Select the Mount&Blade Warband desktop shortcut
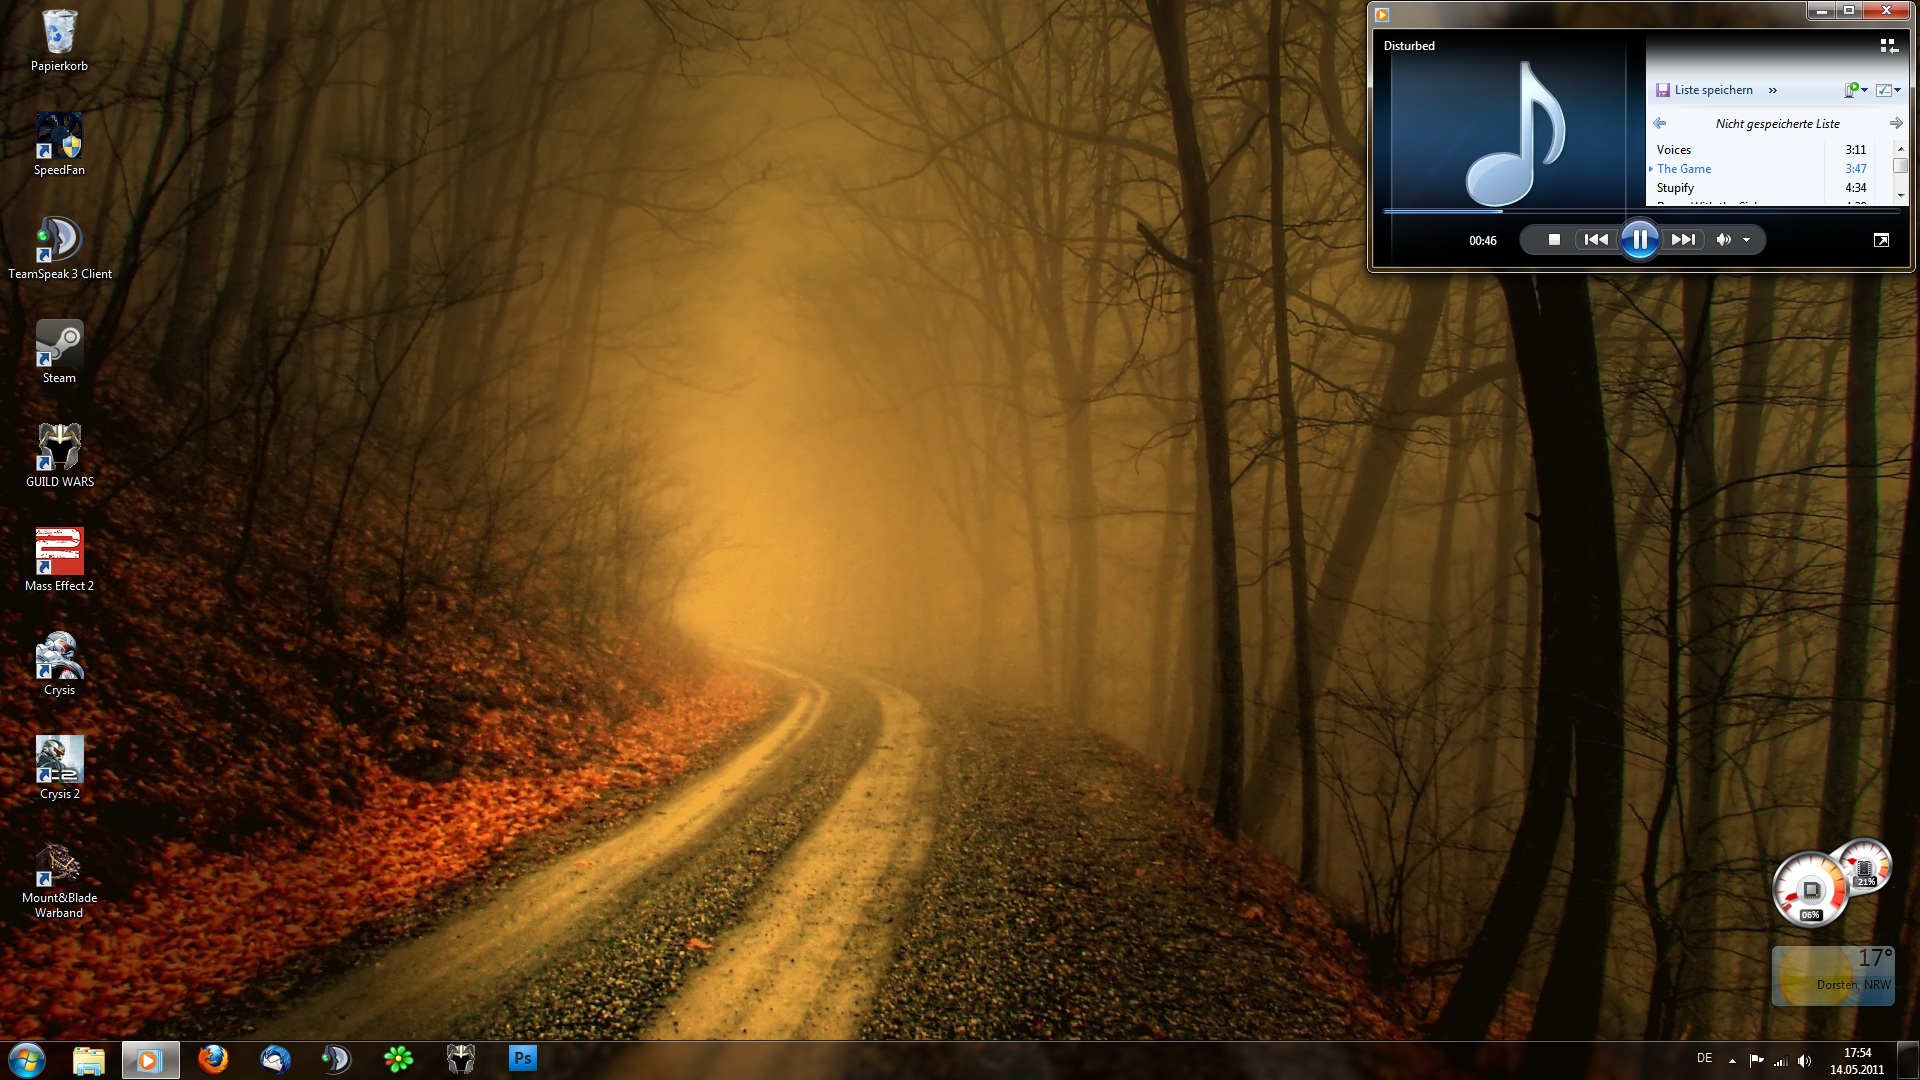 [x=59, y=881]
